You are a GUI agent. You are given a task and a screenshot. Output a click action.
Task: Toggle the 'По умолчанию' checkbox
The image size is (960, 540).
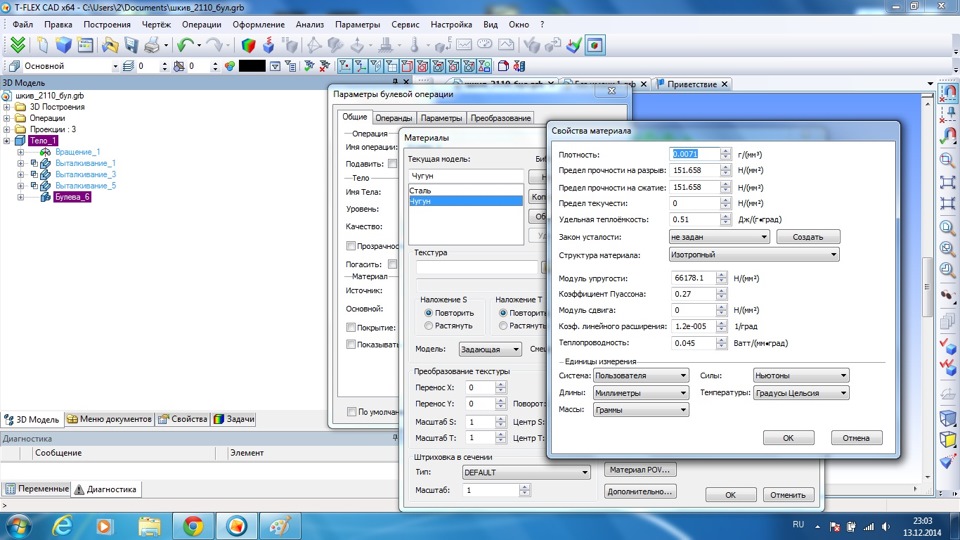click(350, 411)
